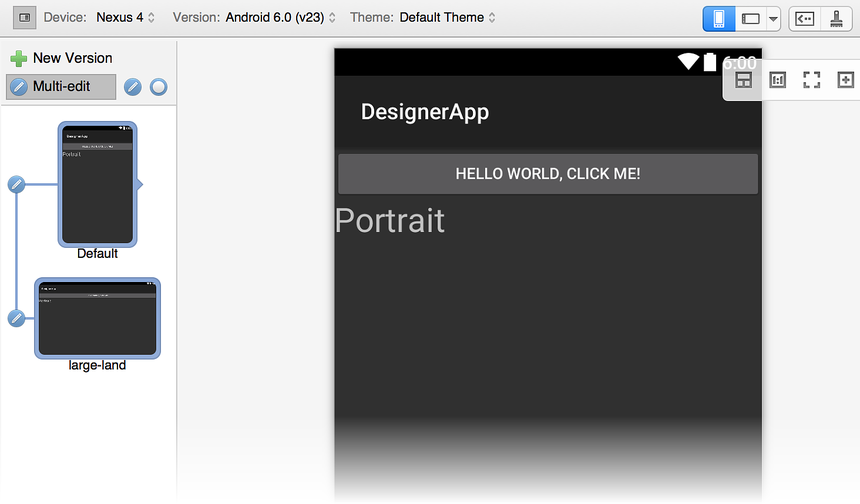Screen dimensions: 860x504
Task: Set zoom to 1:1 actual size
Action: [777, 80]
